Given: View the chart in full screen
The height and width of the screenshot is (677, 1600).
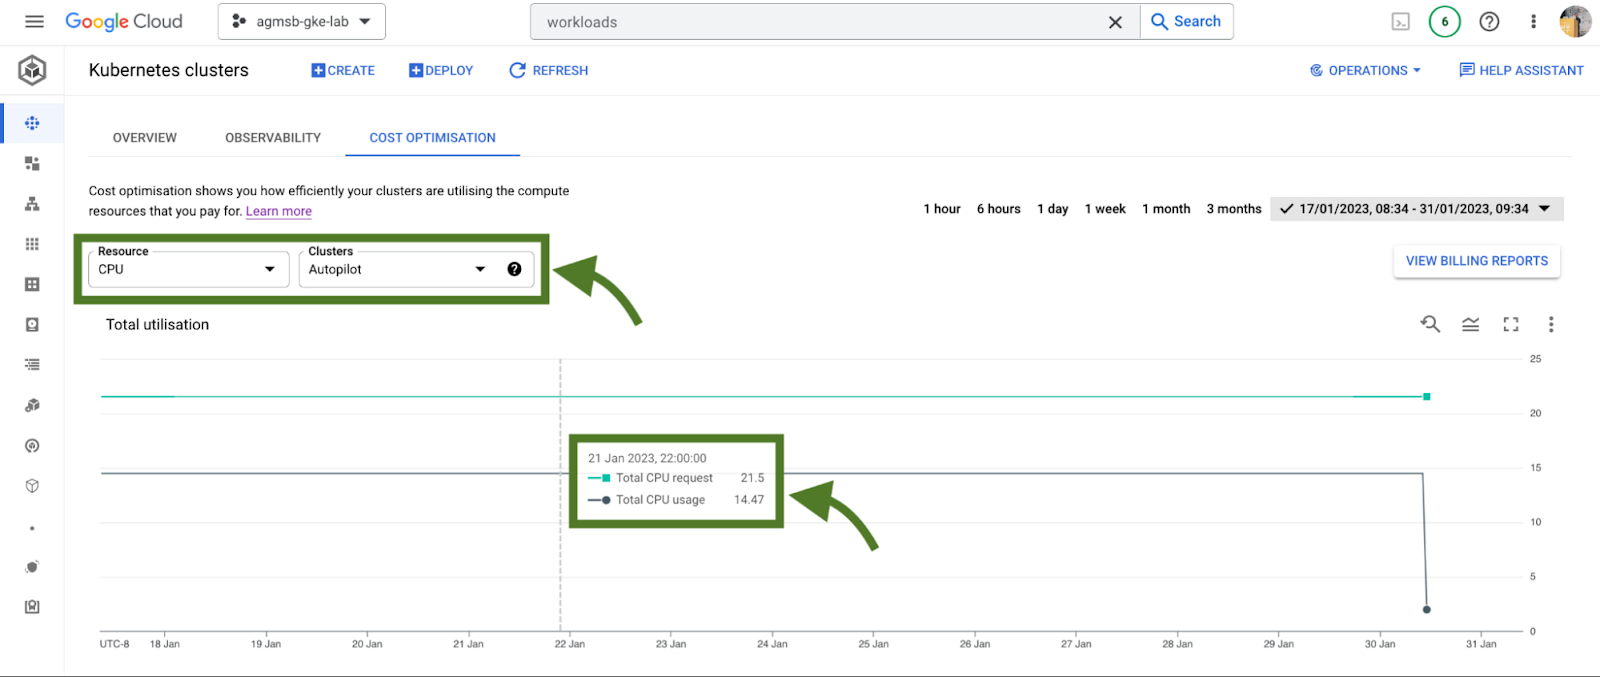Looking at the screenshot, I should point(1511,324).
